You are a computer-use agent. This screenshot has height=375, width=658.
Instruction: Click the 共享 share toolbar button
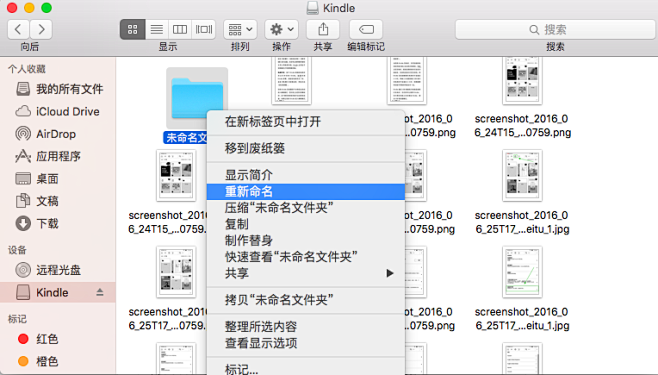coord(323,29)
